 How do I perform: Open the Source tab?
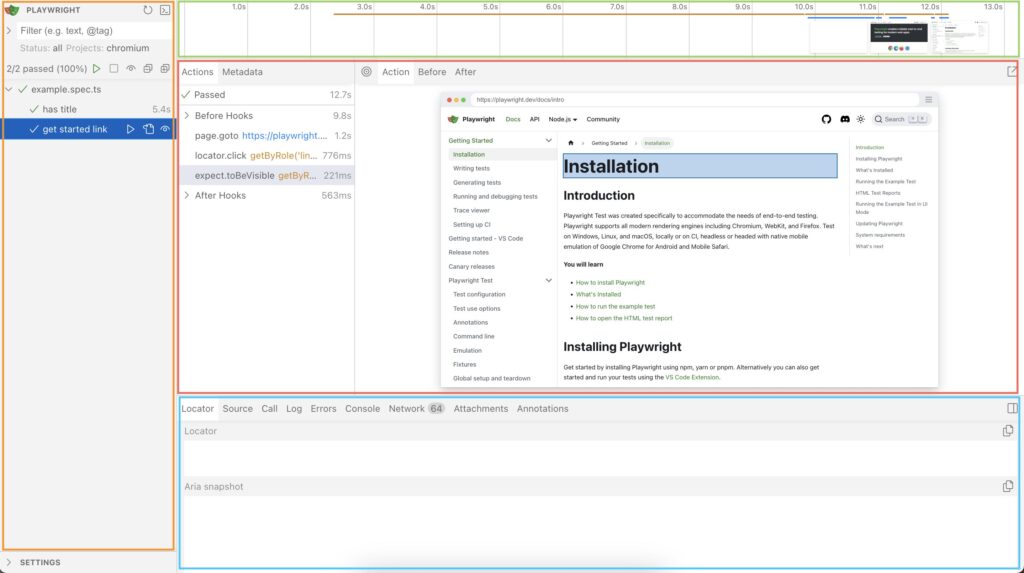pyautogui.click(x=237, y=408)
